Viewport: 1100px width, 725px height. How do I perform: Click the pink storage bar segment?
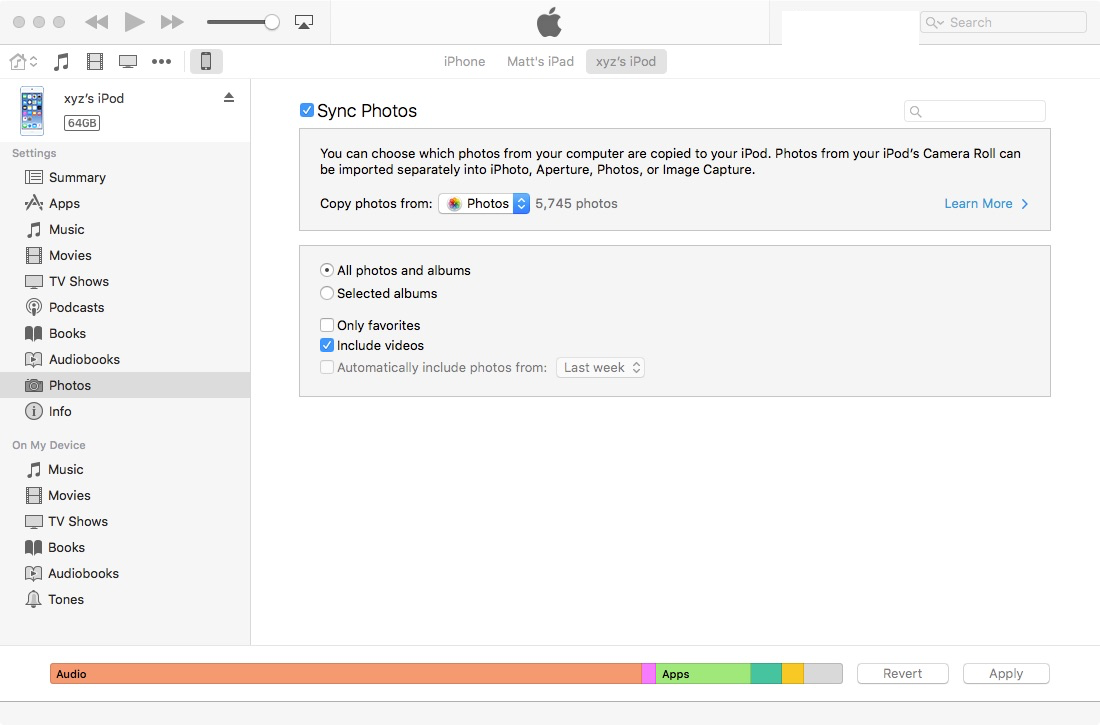click(649, 674)
